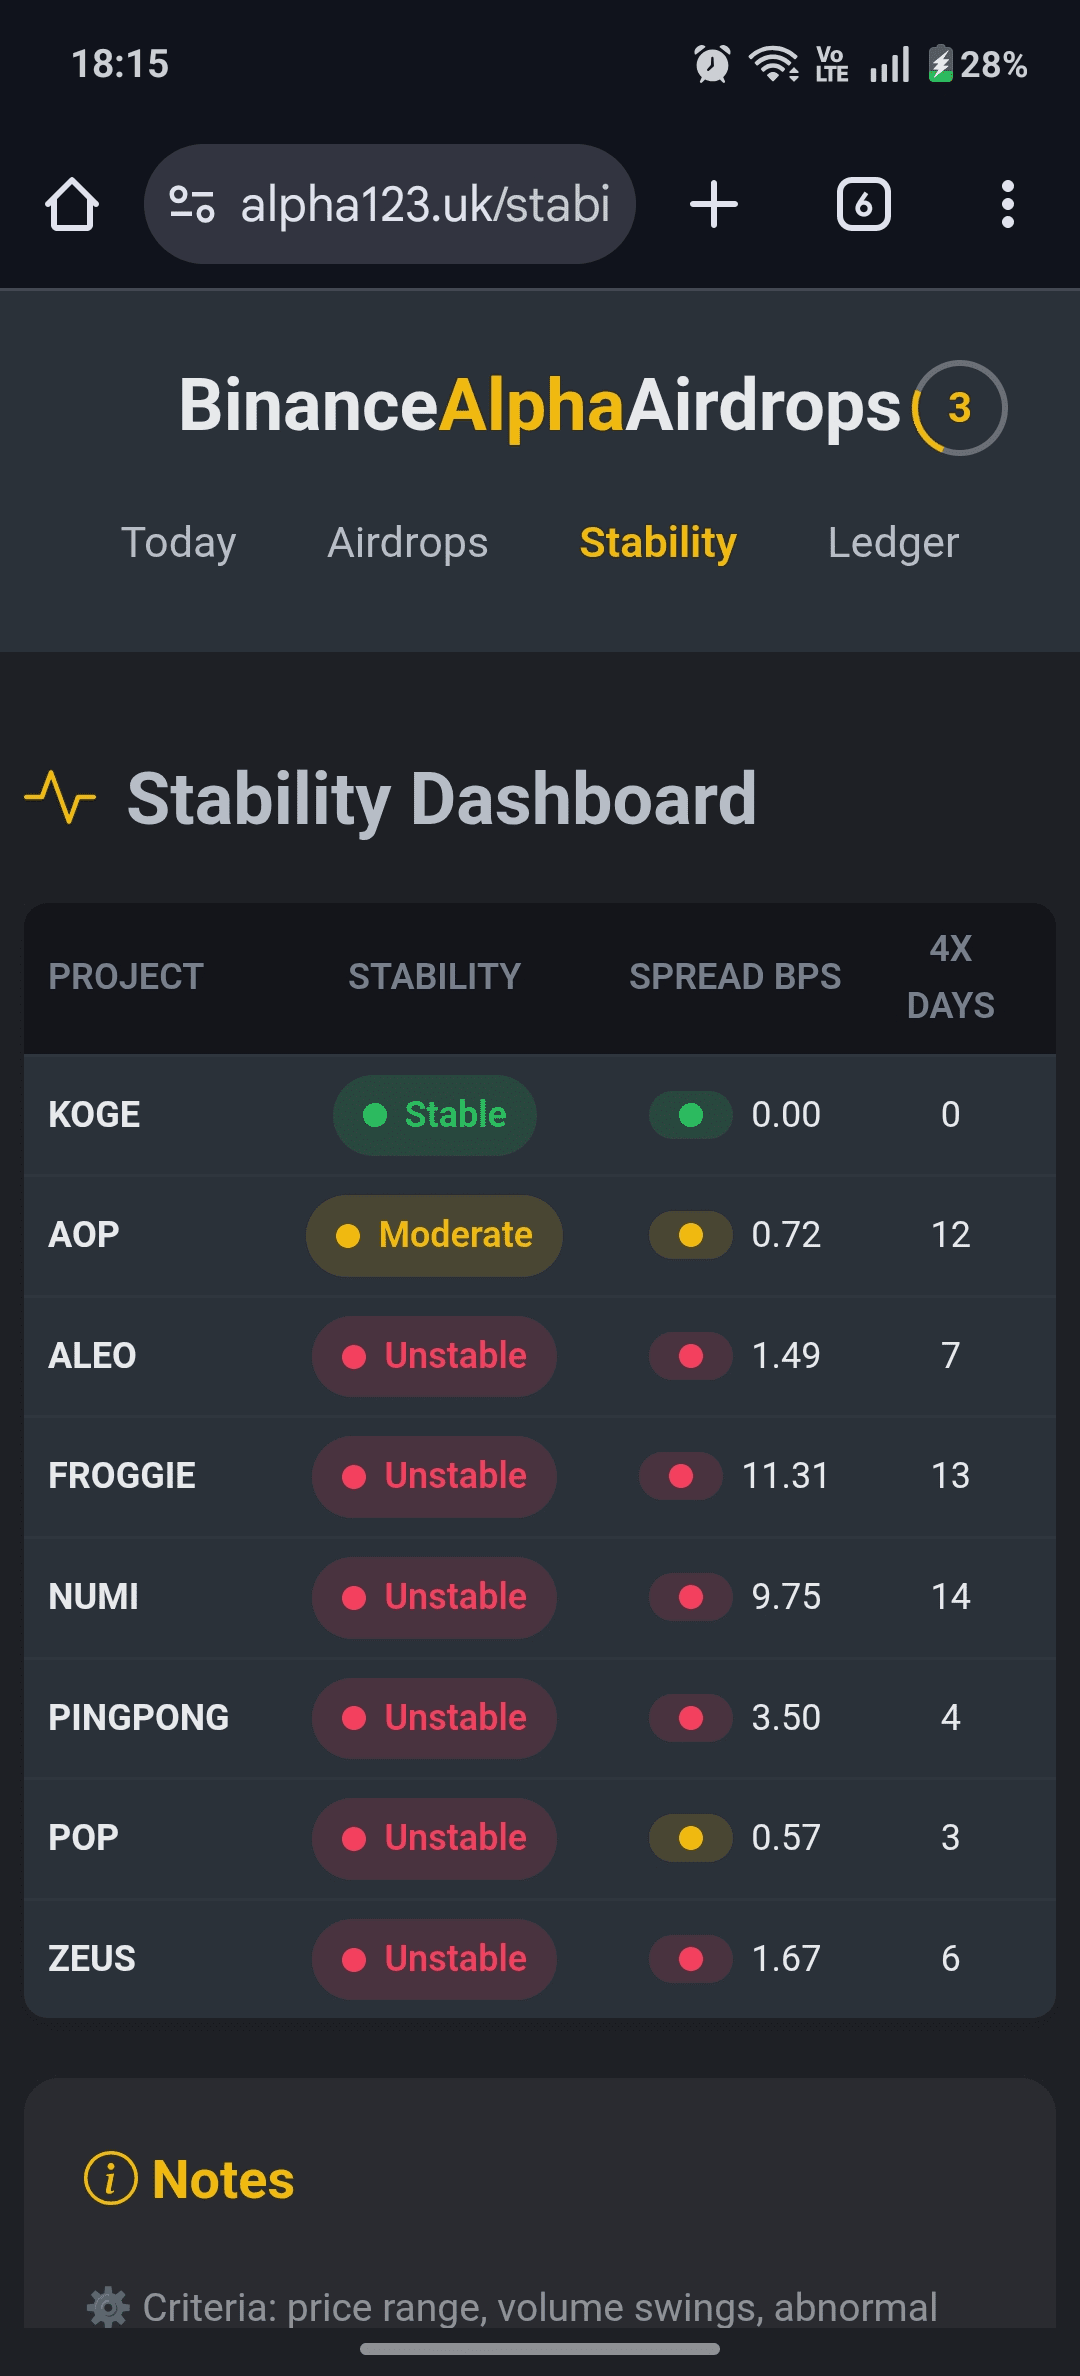
Task: Sort by the 4X DAYS column header
Action: click(x=950, y=977)
